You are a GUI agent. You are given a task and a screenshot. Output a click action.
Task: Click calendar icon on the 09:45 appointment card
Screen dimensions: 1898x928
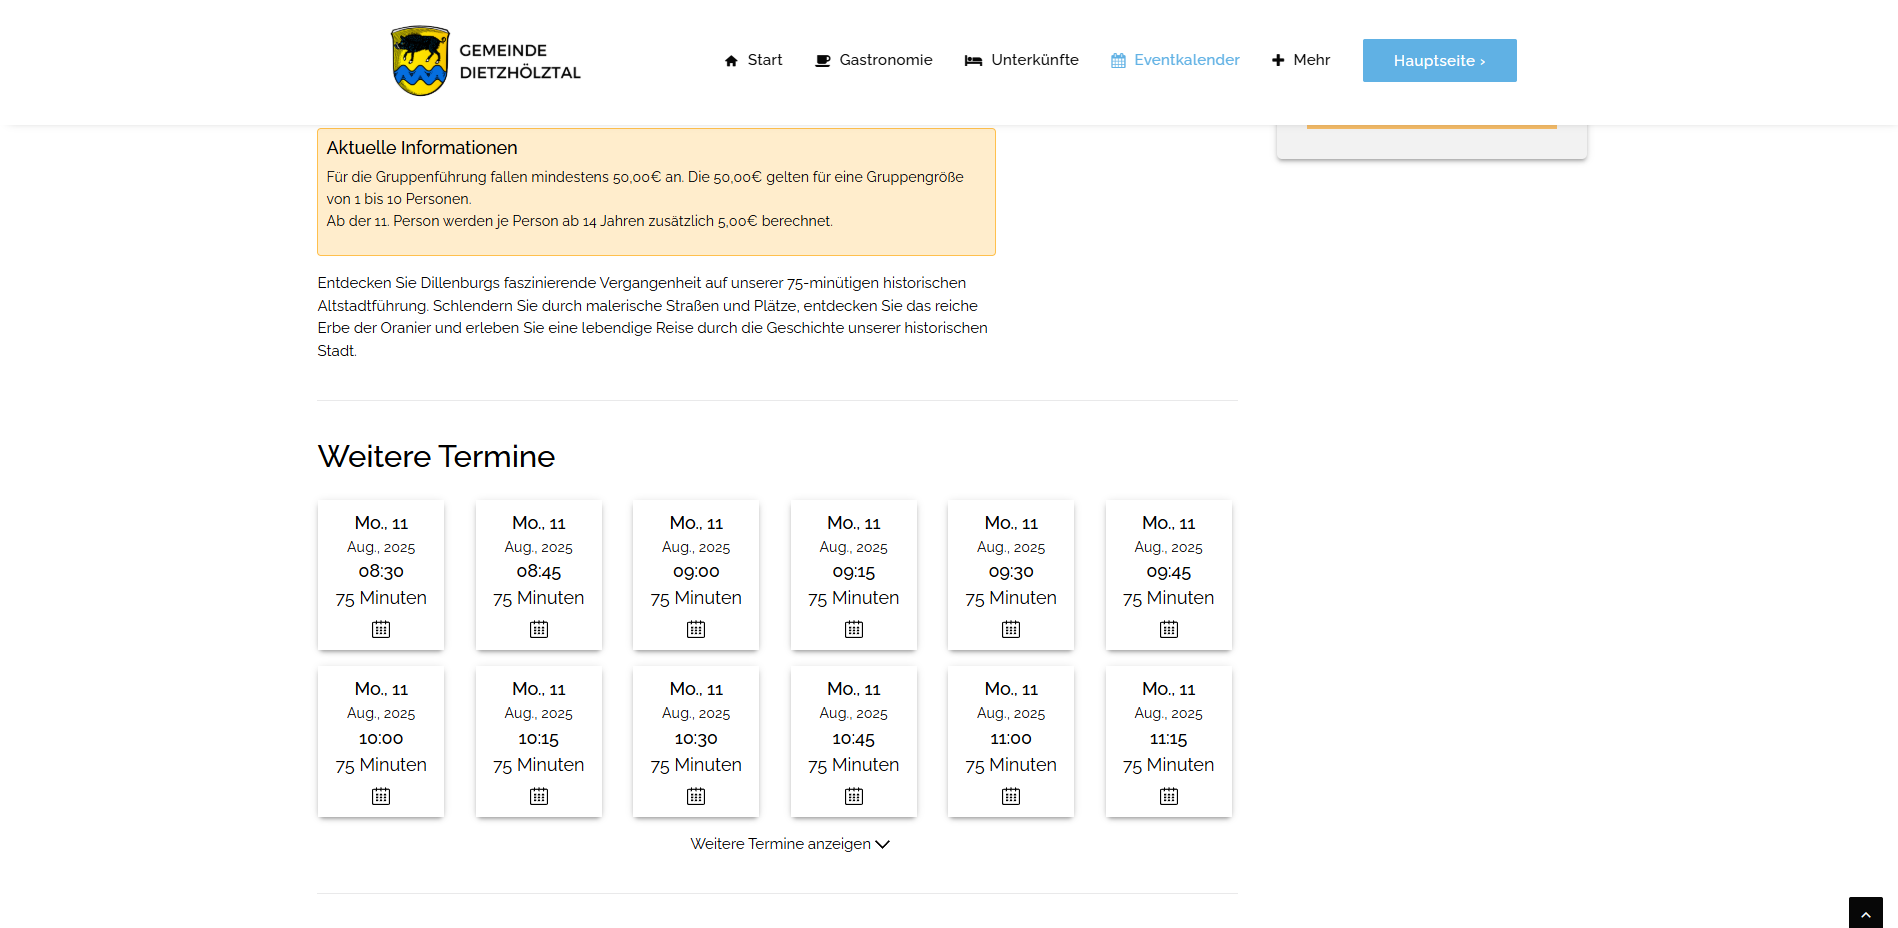pyautogui.click(x=1169, y=629)
